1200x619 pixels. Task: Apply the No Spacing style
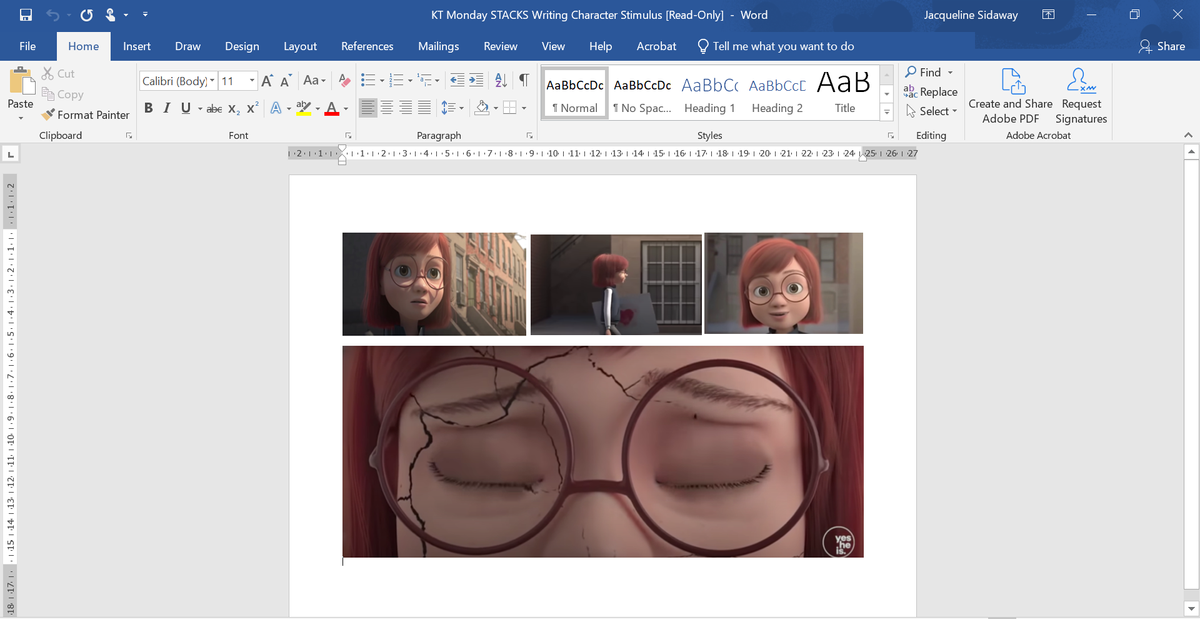coord(642,94)
